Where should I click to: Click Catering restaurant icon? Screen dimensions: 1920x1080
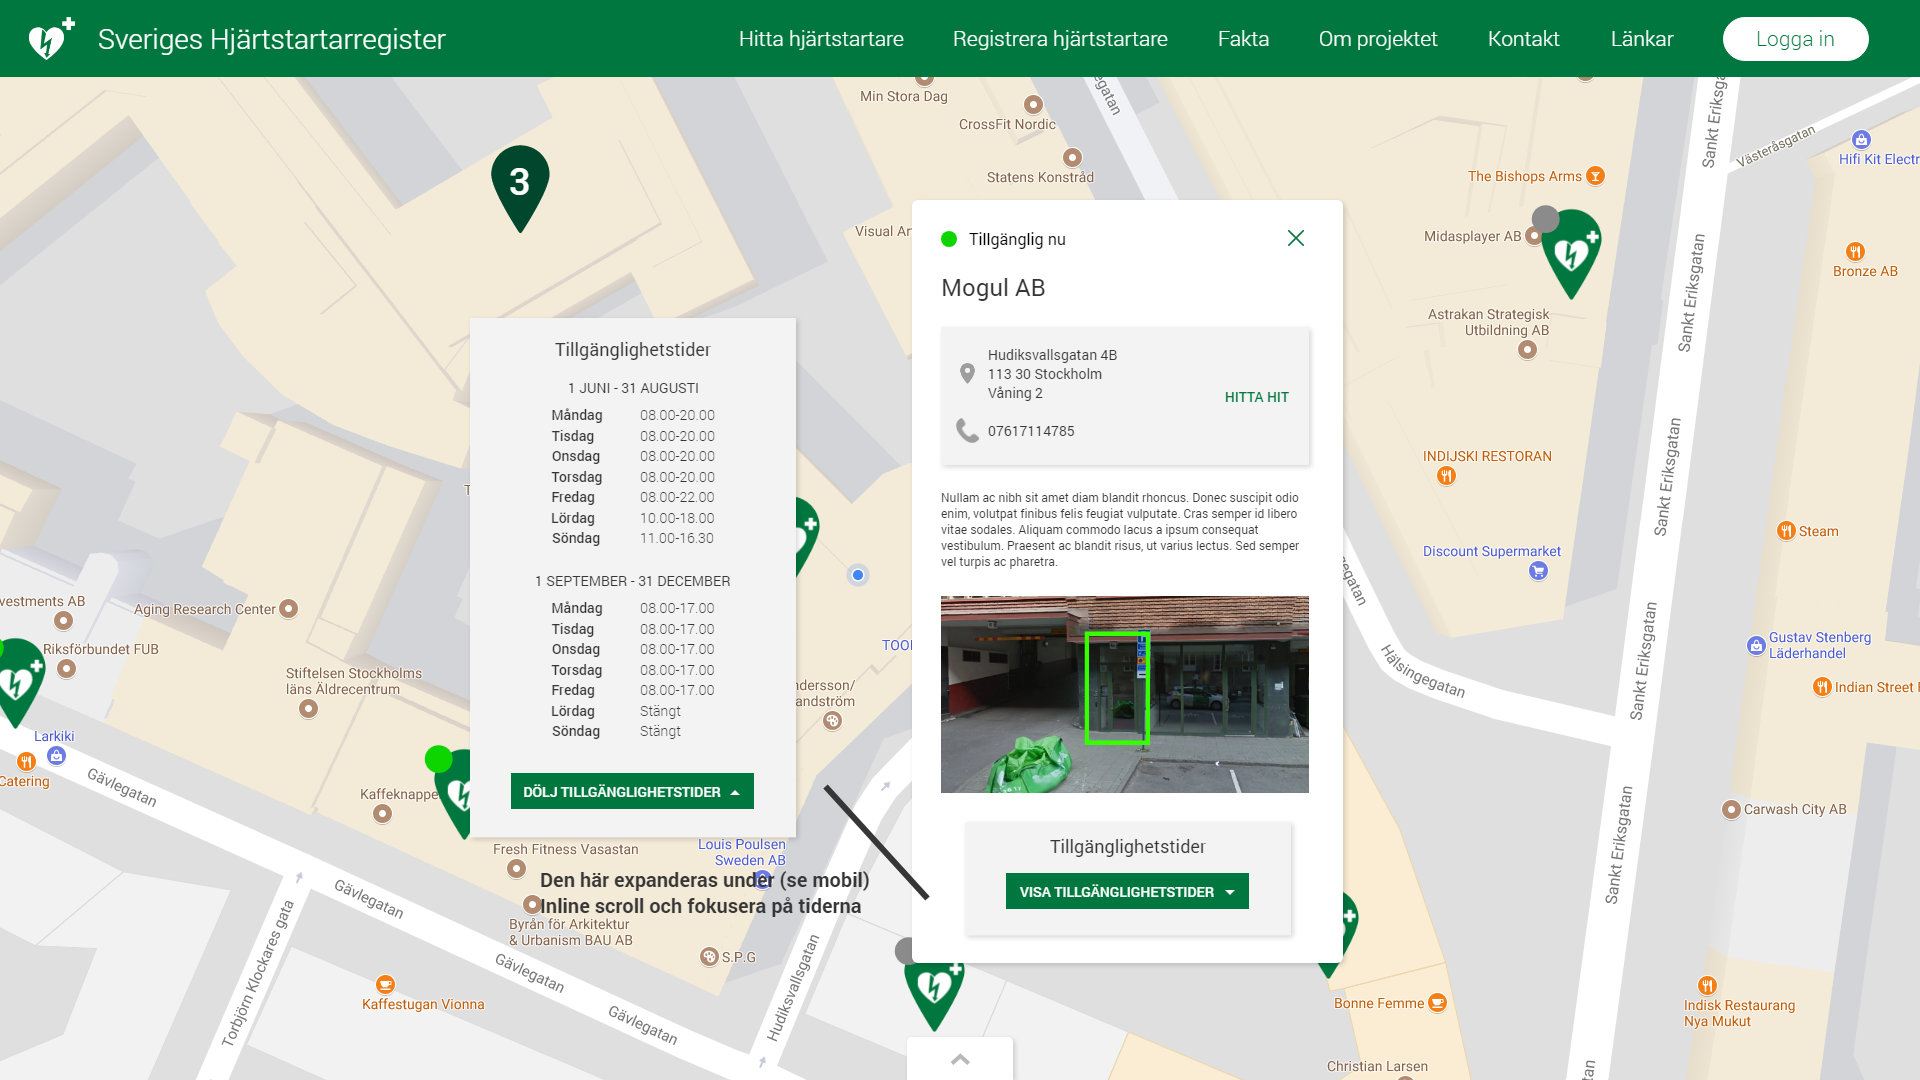(27, 762)
